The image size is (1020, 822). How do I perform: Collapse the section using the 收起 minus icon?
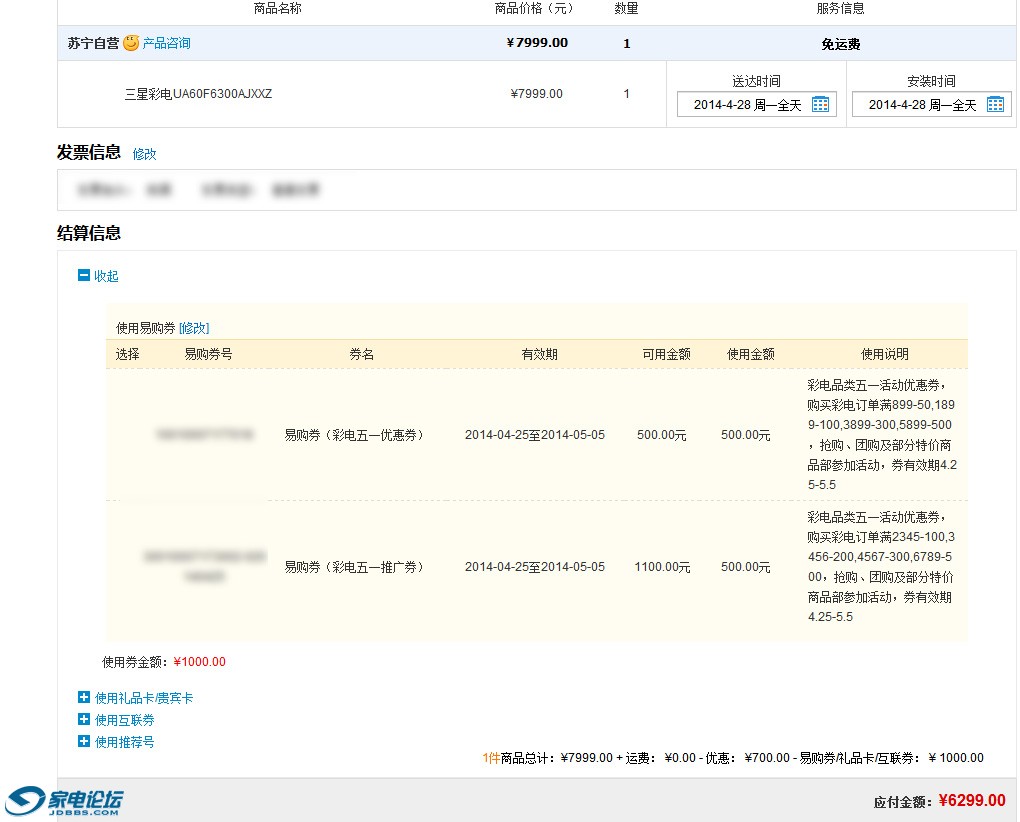pyautogui.click(x=84, y=276)
